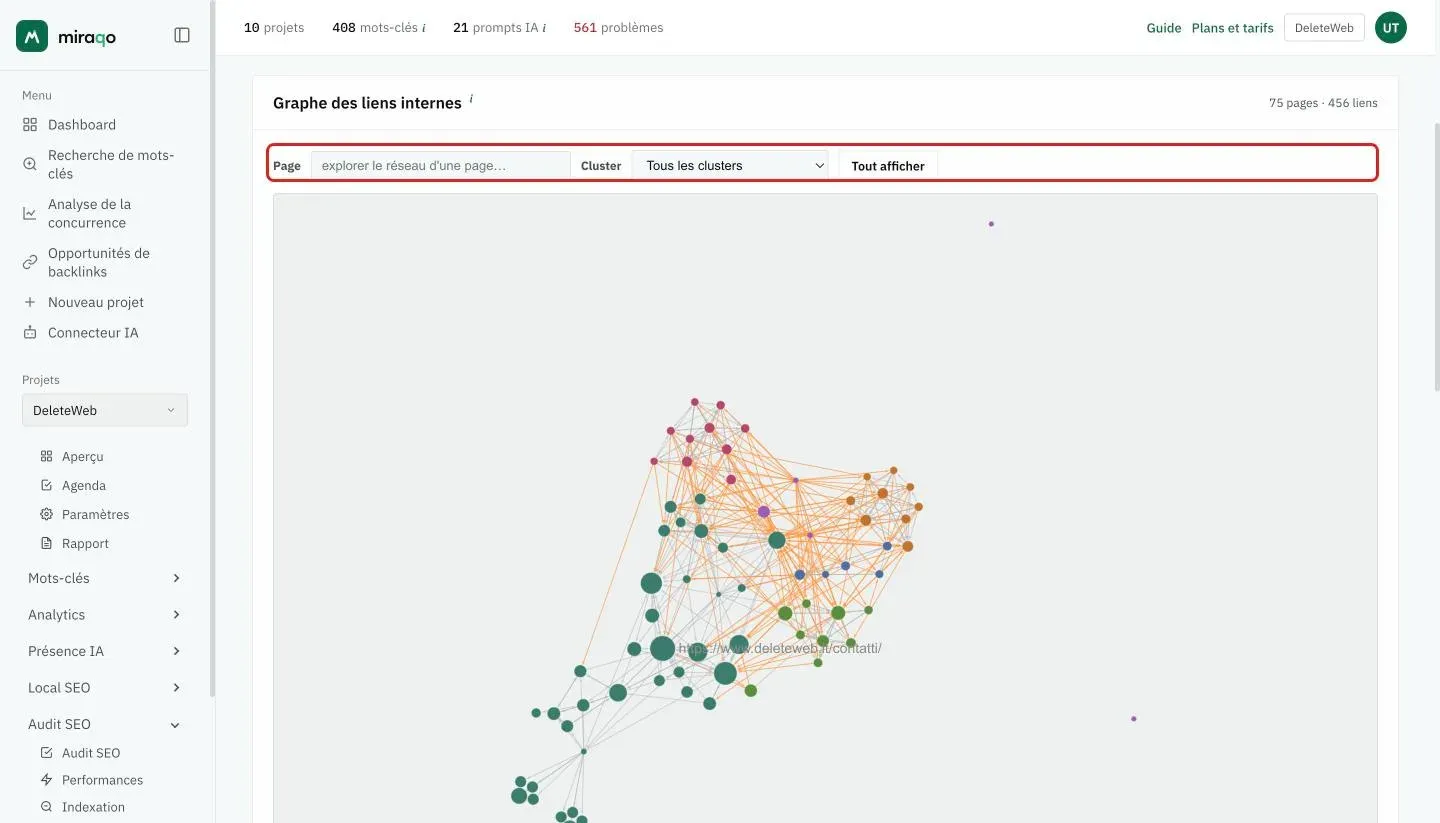This screenshot has height=823, width=1440.
Task: Click the Audit SEO checkbox icon
Action: click(46, 753)
